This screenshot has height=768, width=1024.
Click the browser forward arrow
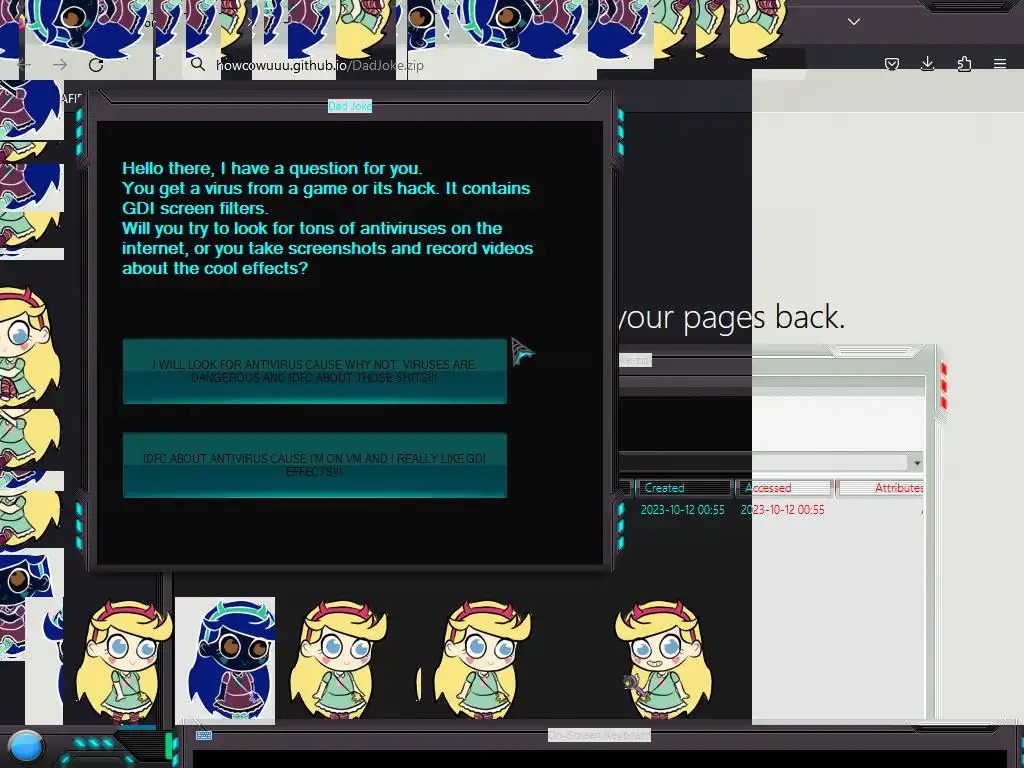60,65
